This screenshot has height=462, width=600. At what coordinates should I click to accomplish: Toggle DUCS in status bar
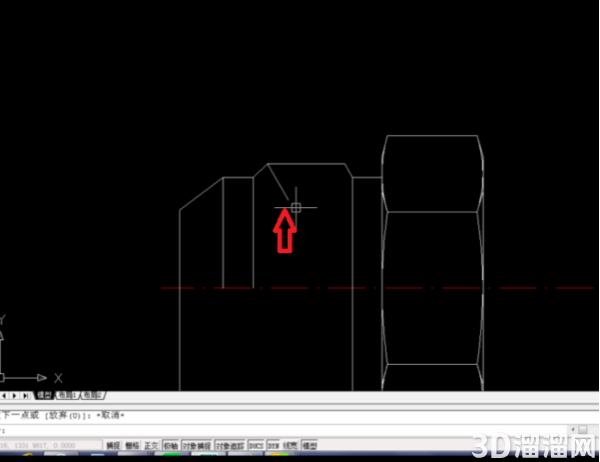(256, 446)
